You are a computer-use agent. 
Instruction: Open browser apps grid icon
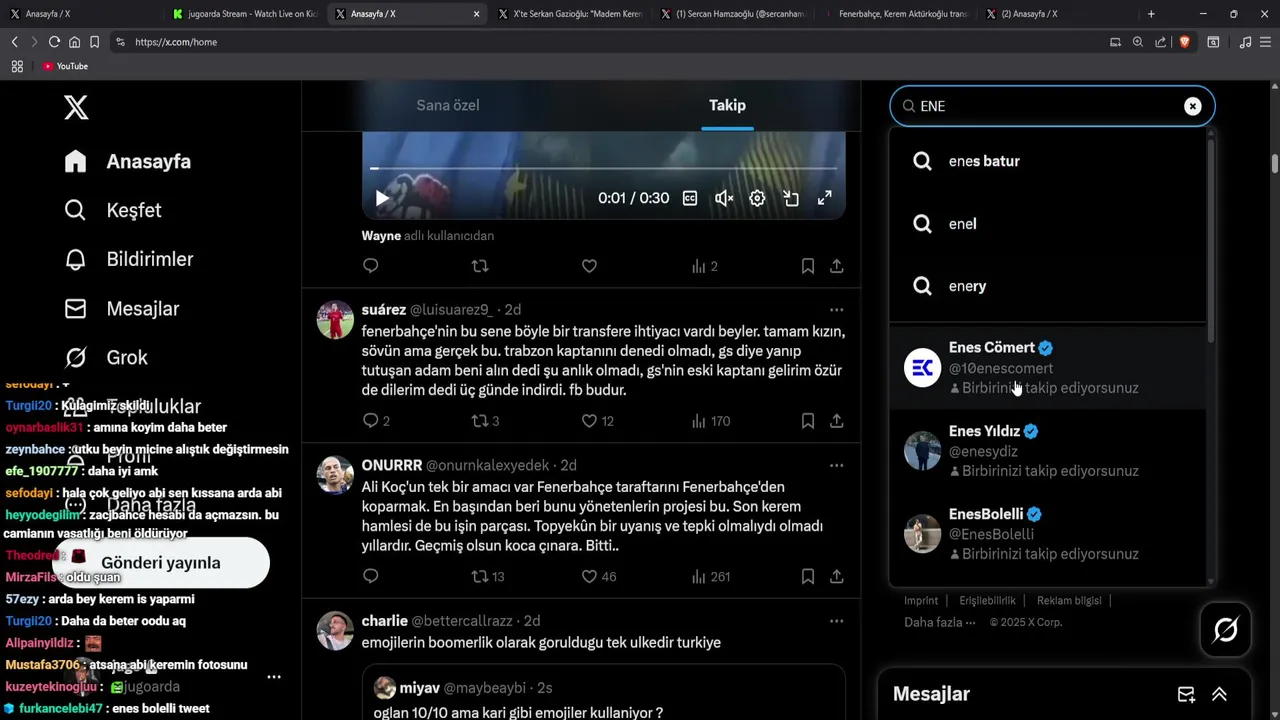click(17, 66)
